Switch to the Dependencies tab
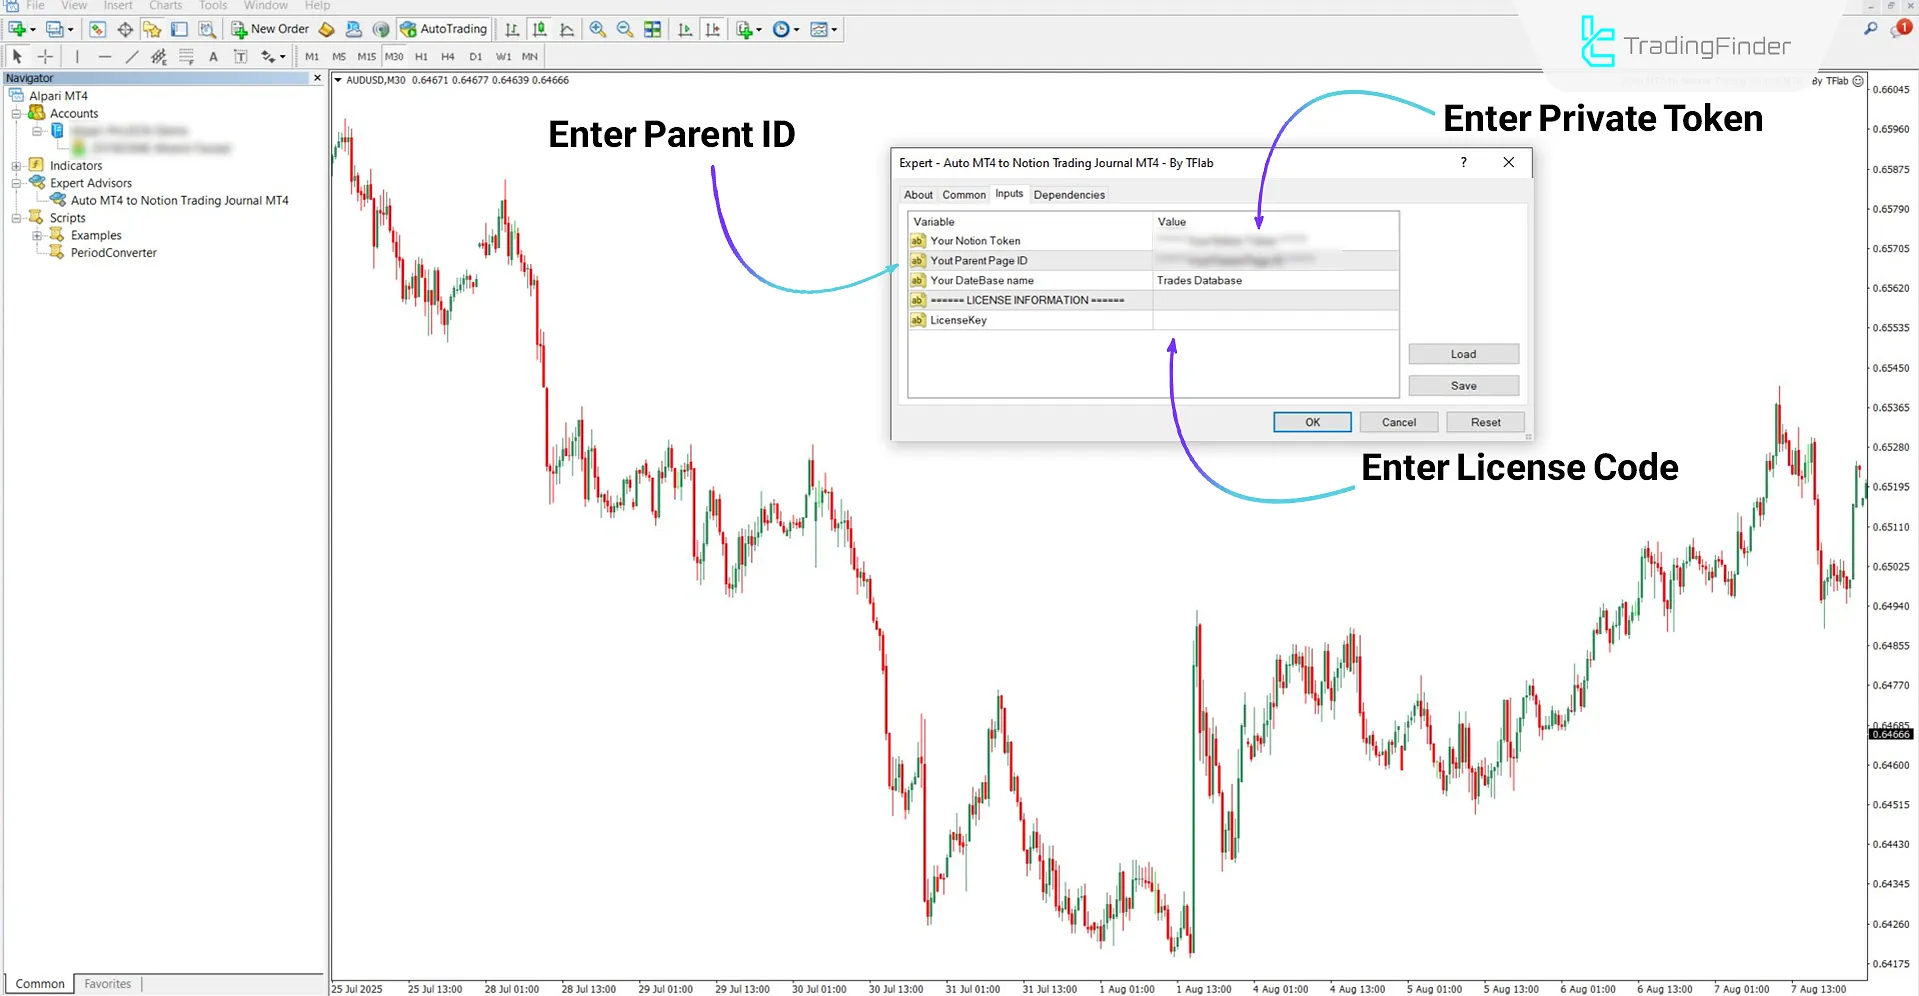This screenshot has width=1919, height=996. 1069,194
